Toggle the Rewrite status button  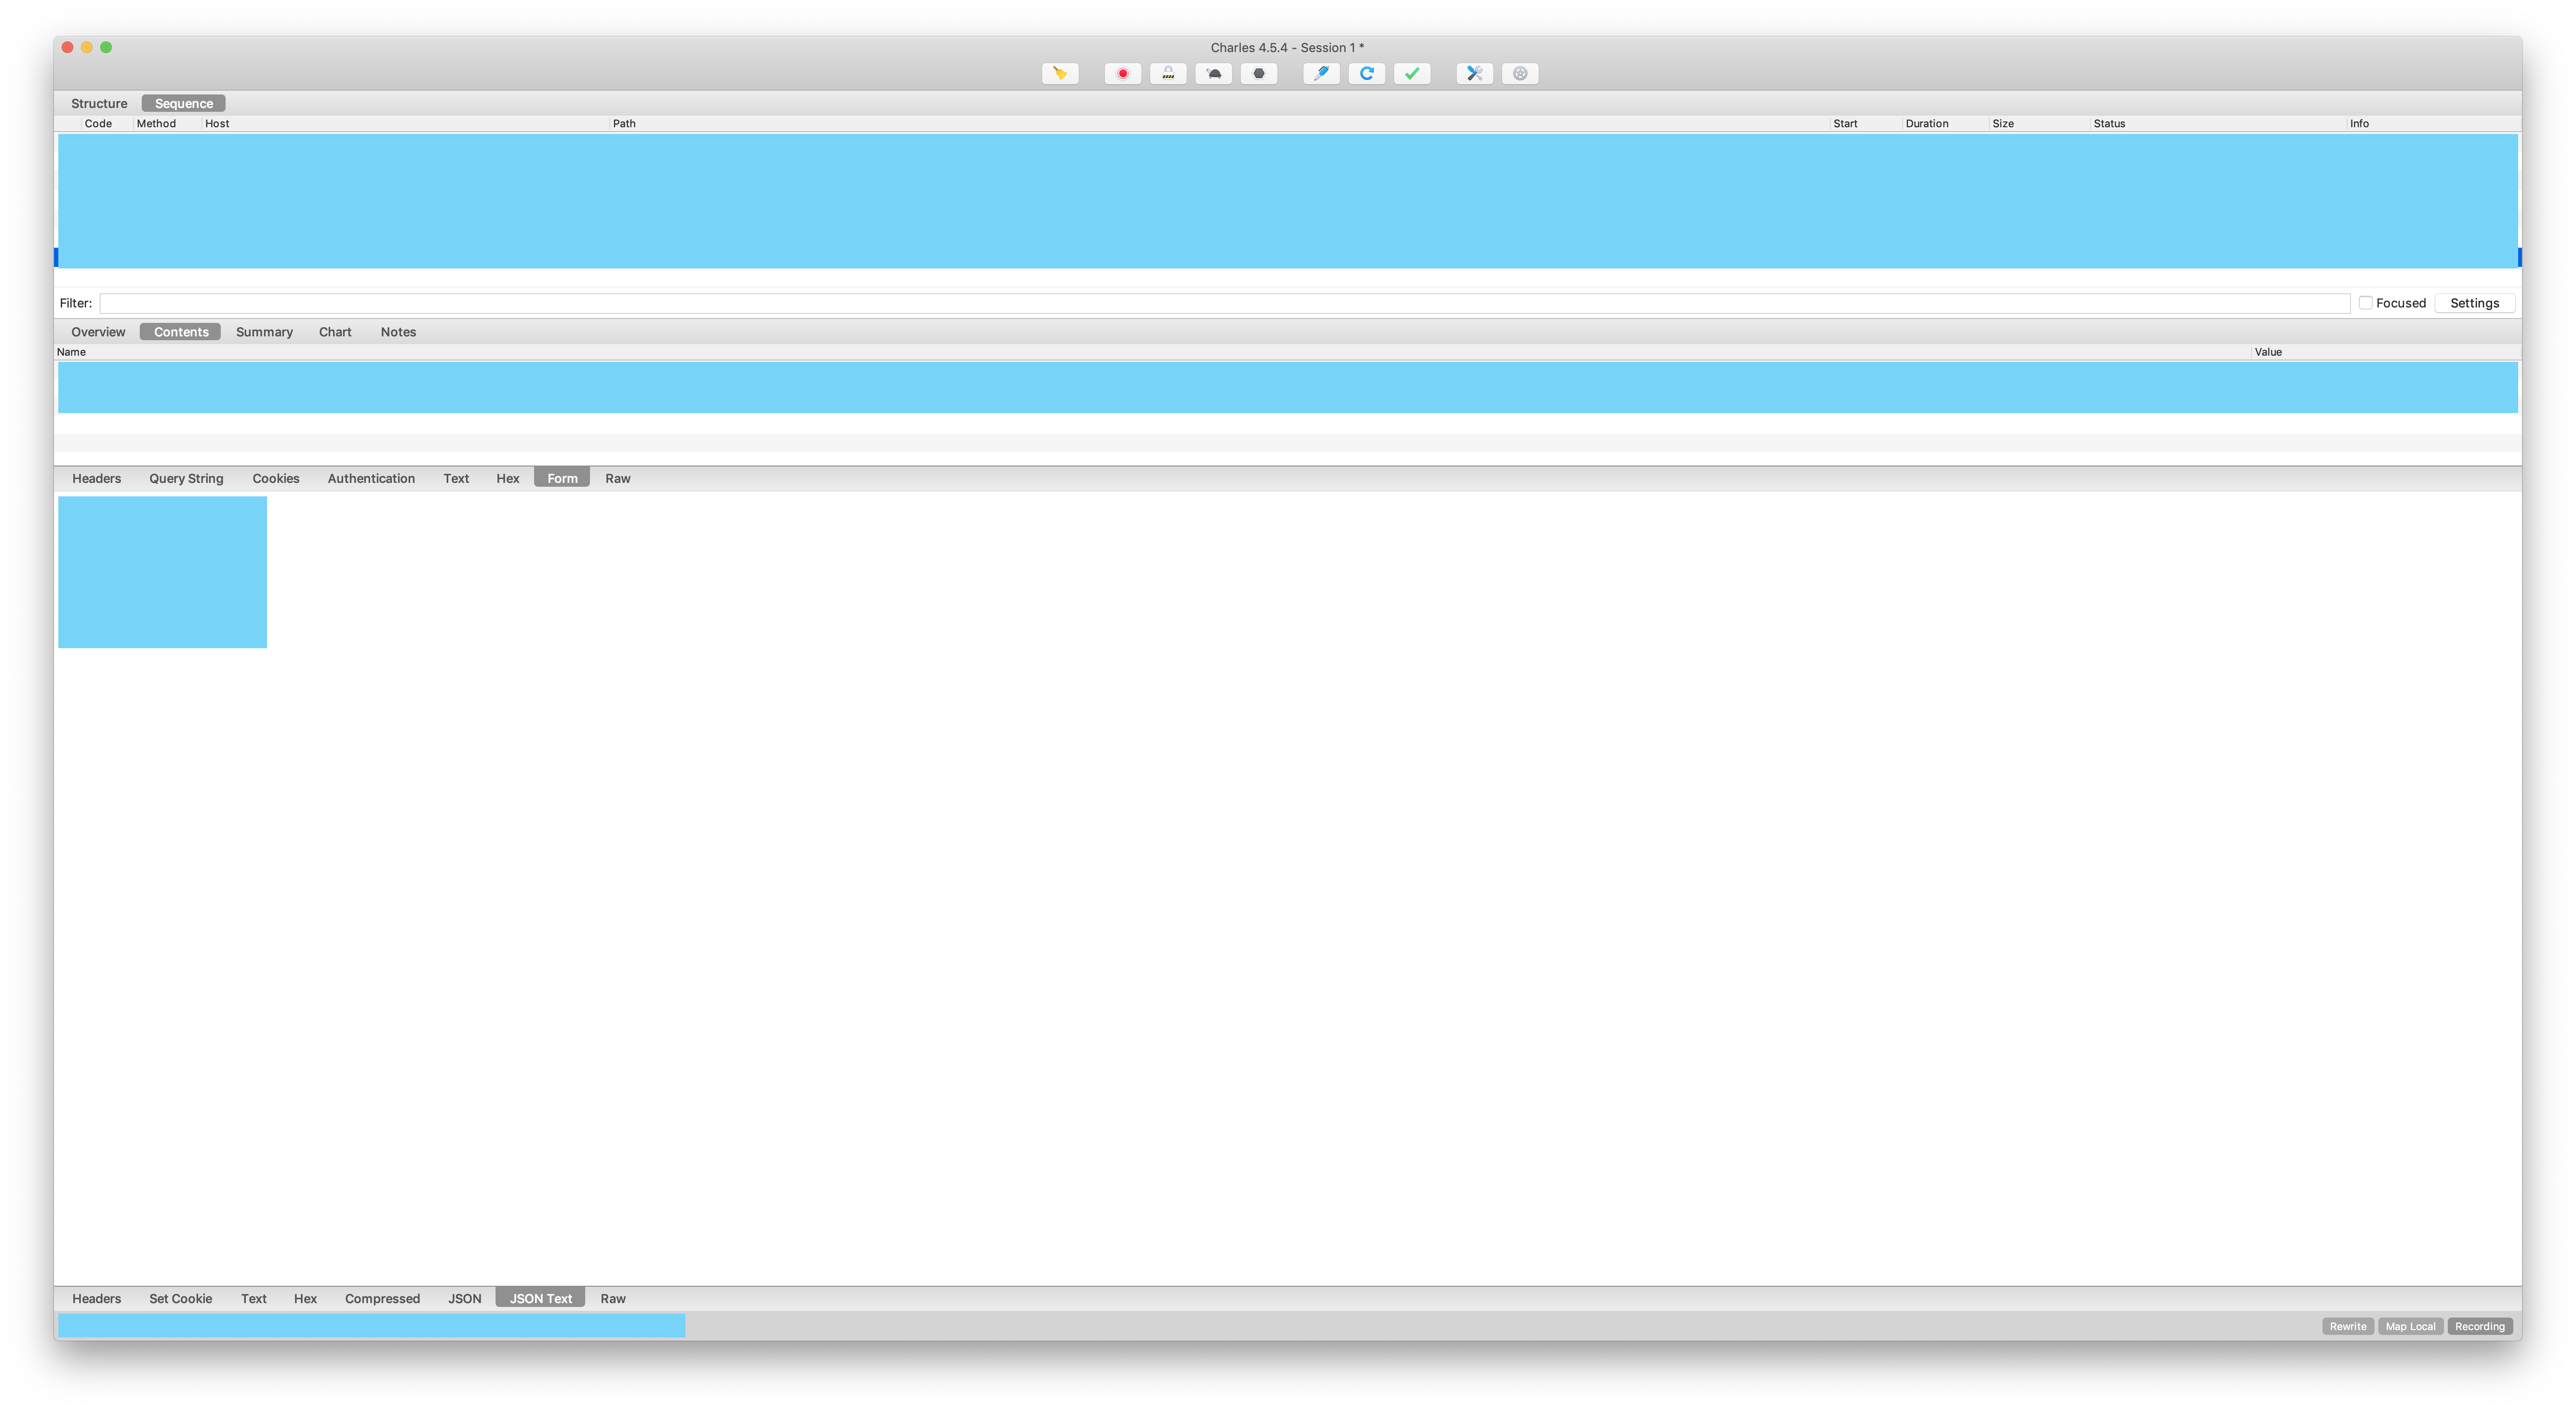pos(2348,1326)
